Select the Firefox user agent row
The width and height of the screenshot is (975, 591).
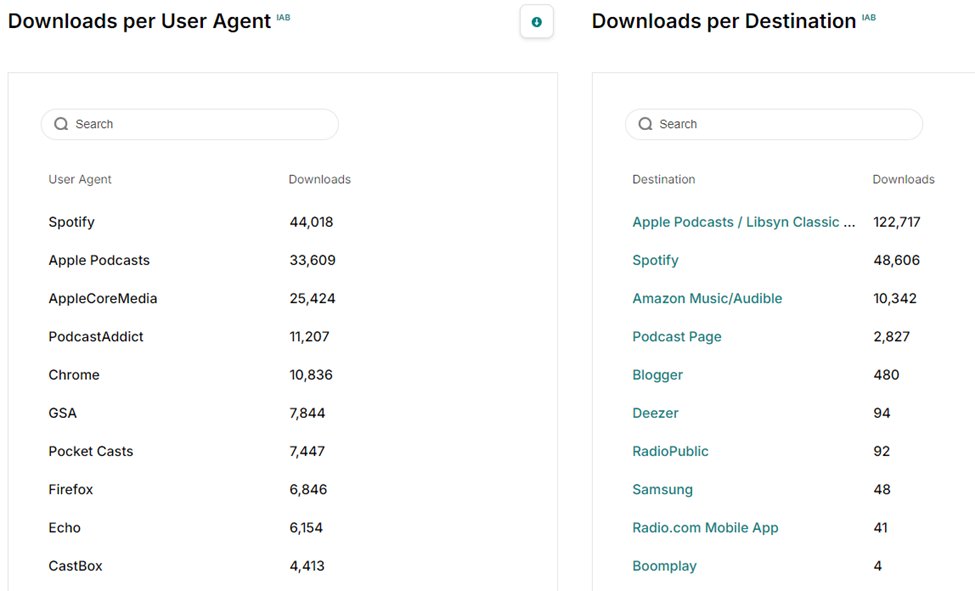click(x=70, y=490)
